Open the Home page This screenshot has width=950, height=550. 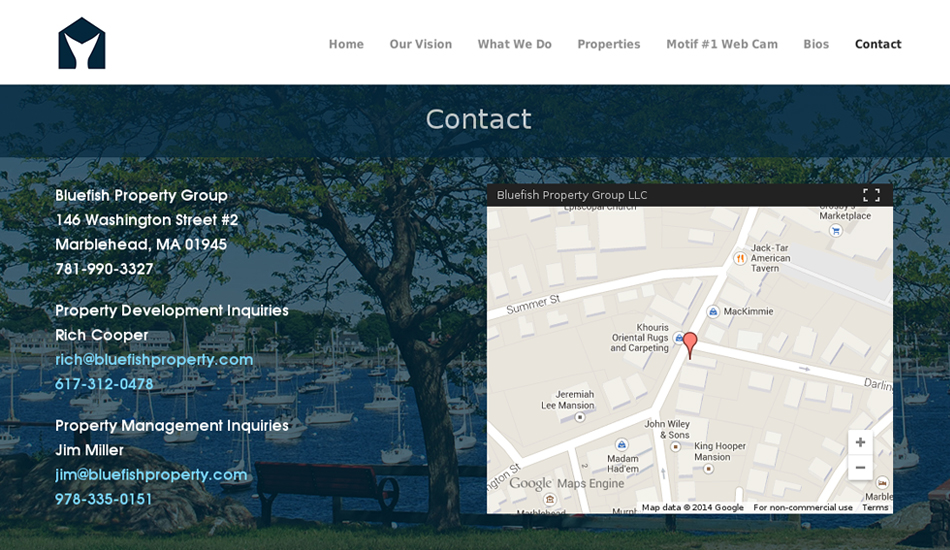[346, 44]
